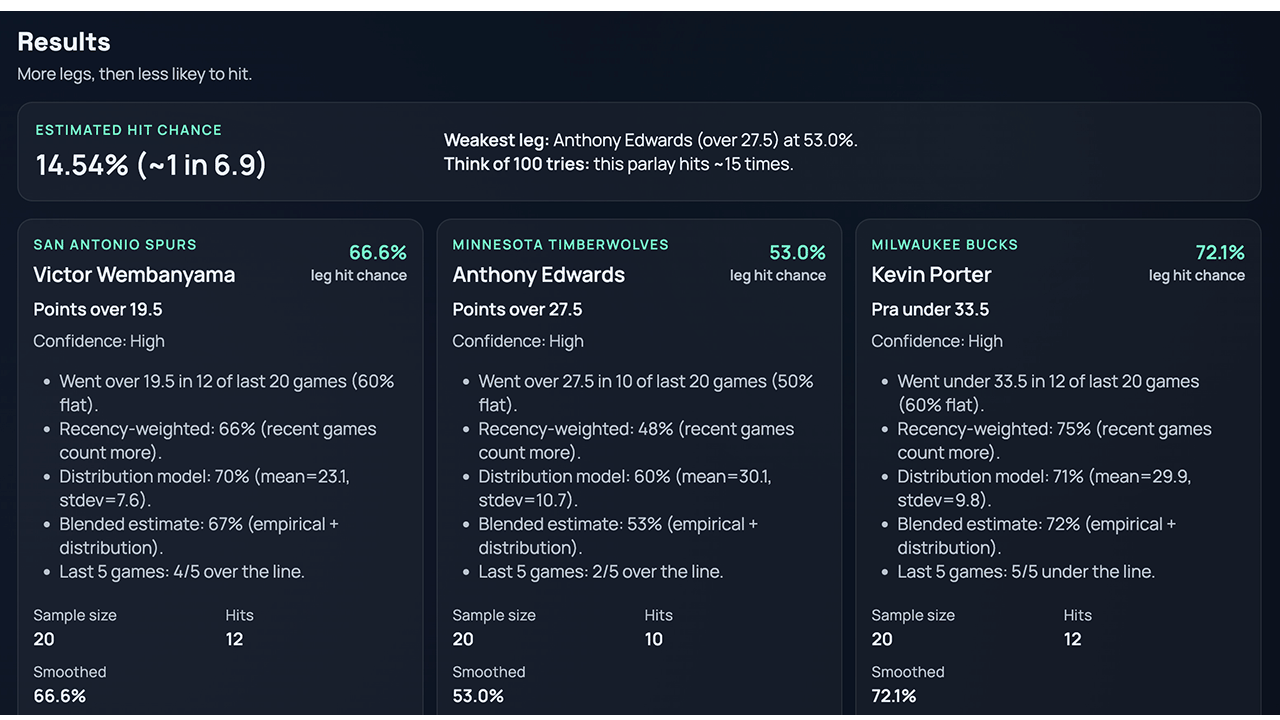The height and width of the screenshot is (720, 1280).
Task: Select the Points over 19.5 prop line
Action: (96, 309)
